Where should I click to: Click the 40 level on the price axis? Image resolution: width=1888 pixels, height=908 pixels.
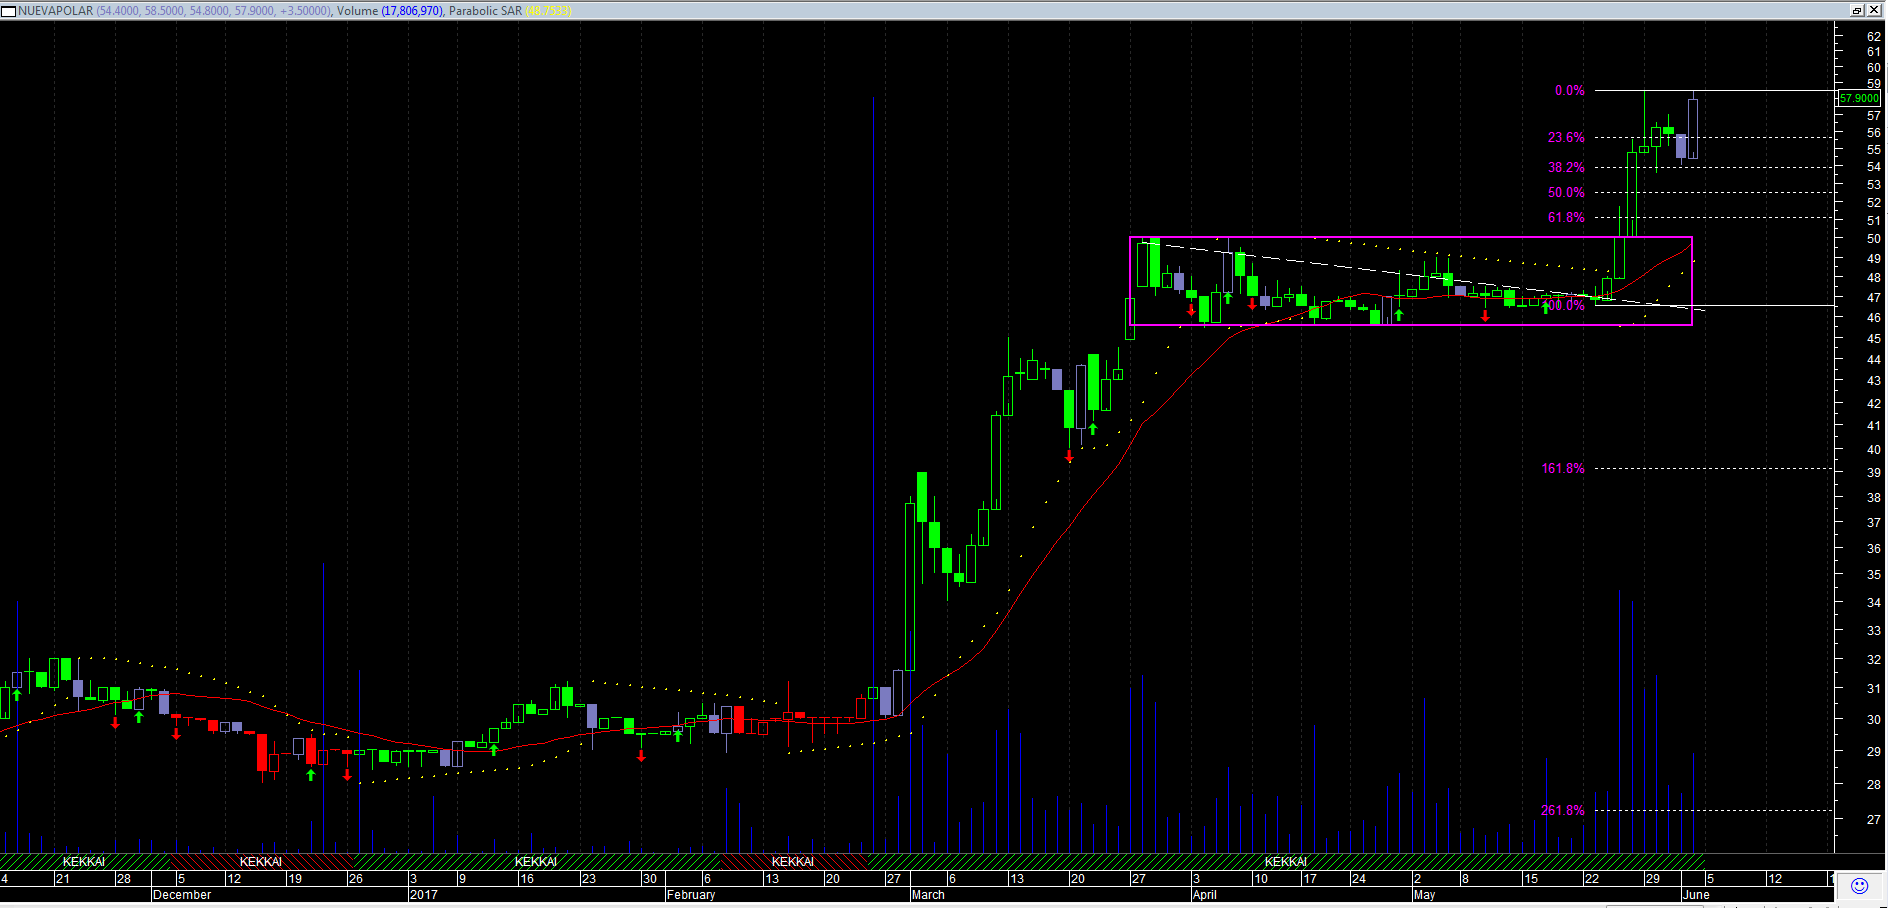point(1874,450)
